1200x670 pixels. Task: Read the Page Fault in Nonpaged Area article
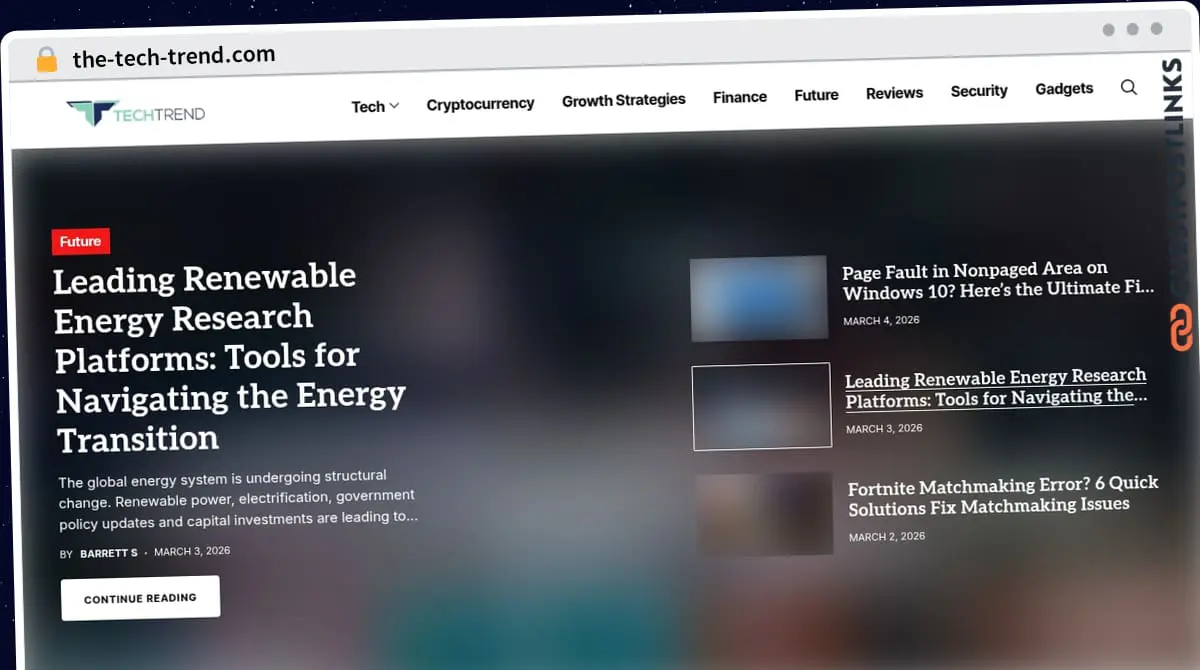pos(997,280)
